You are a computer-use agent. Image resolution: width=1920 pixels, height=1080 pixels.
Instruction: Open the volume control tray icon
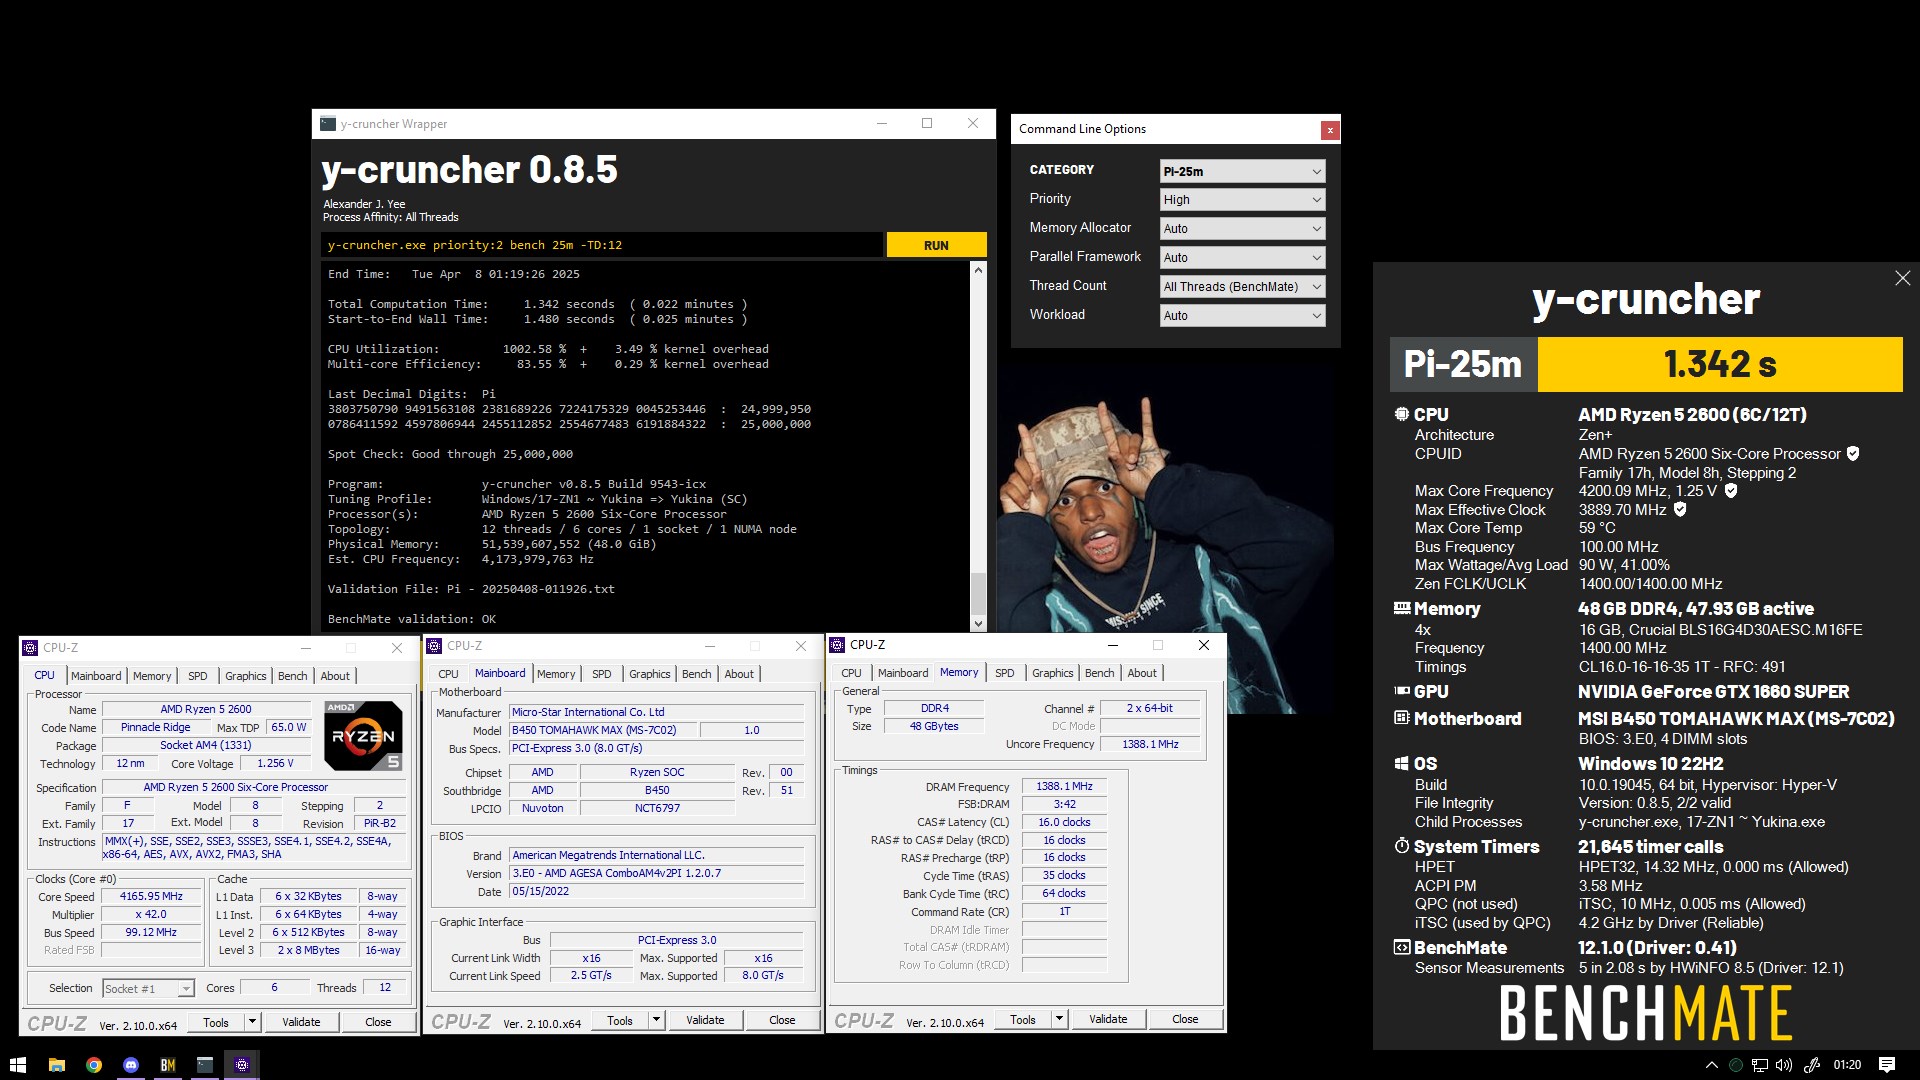1784,1065
